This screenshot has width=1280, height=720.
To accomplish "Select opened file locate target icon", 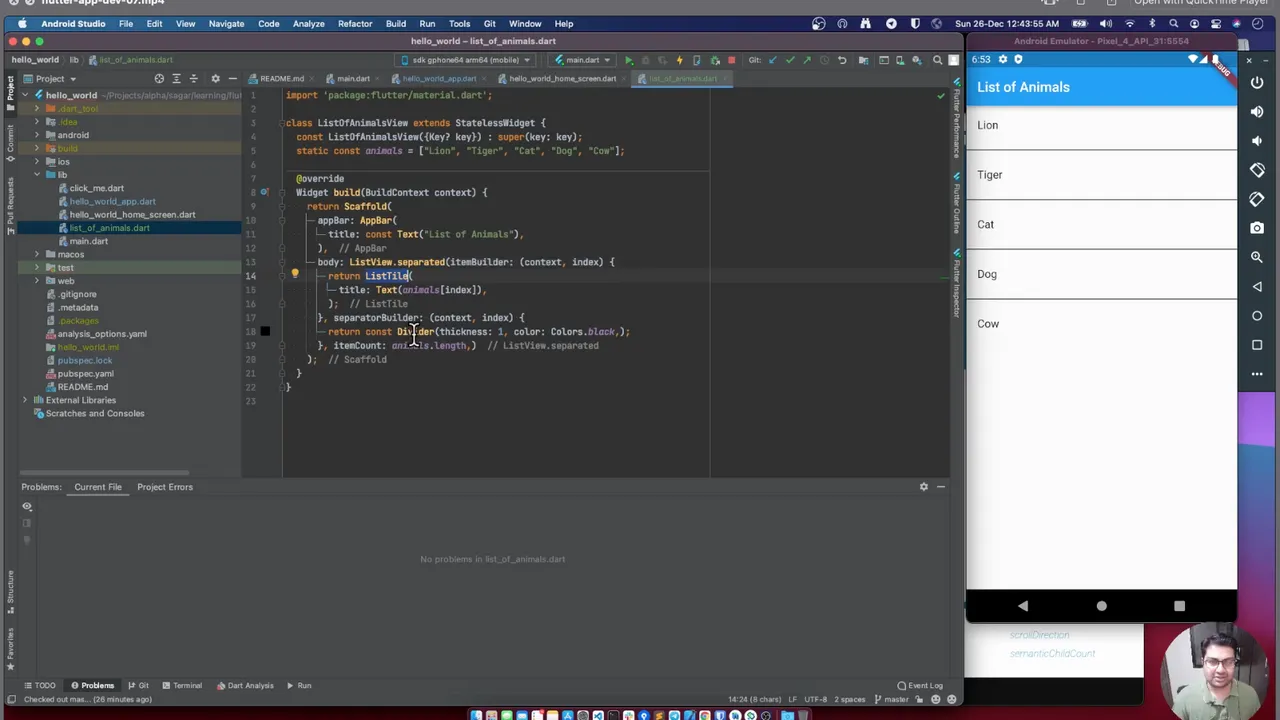I will (159, 78).
